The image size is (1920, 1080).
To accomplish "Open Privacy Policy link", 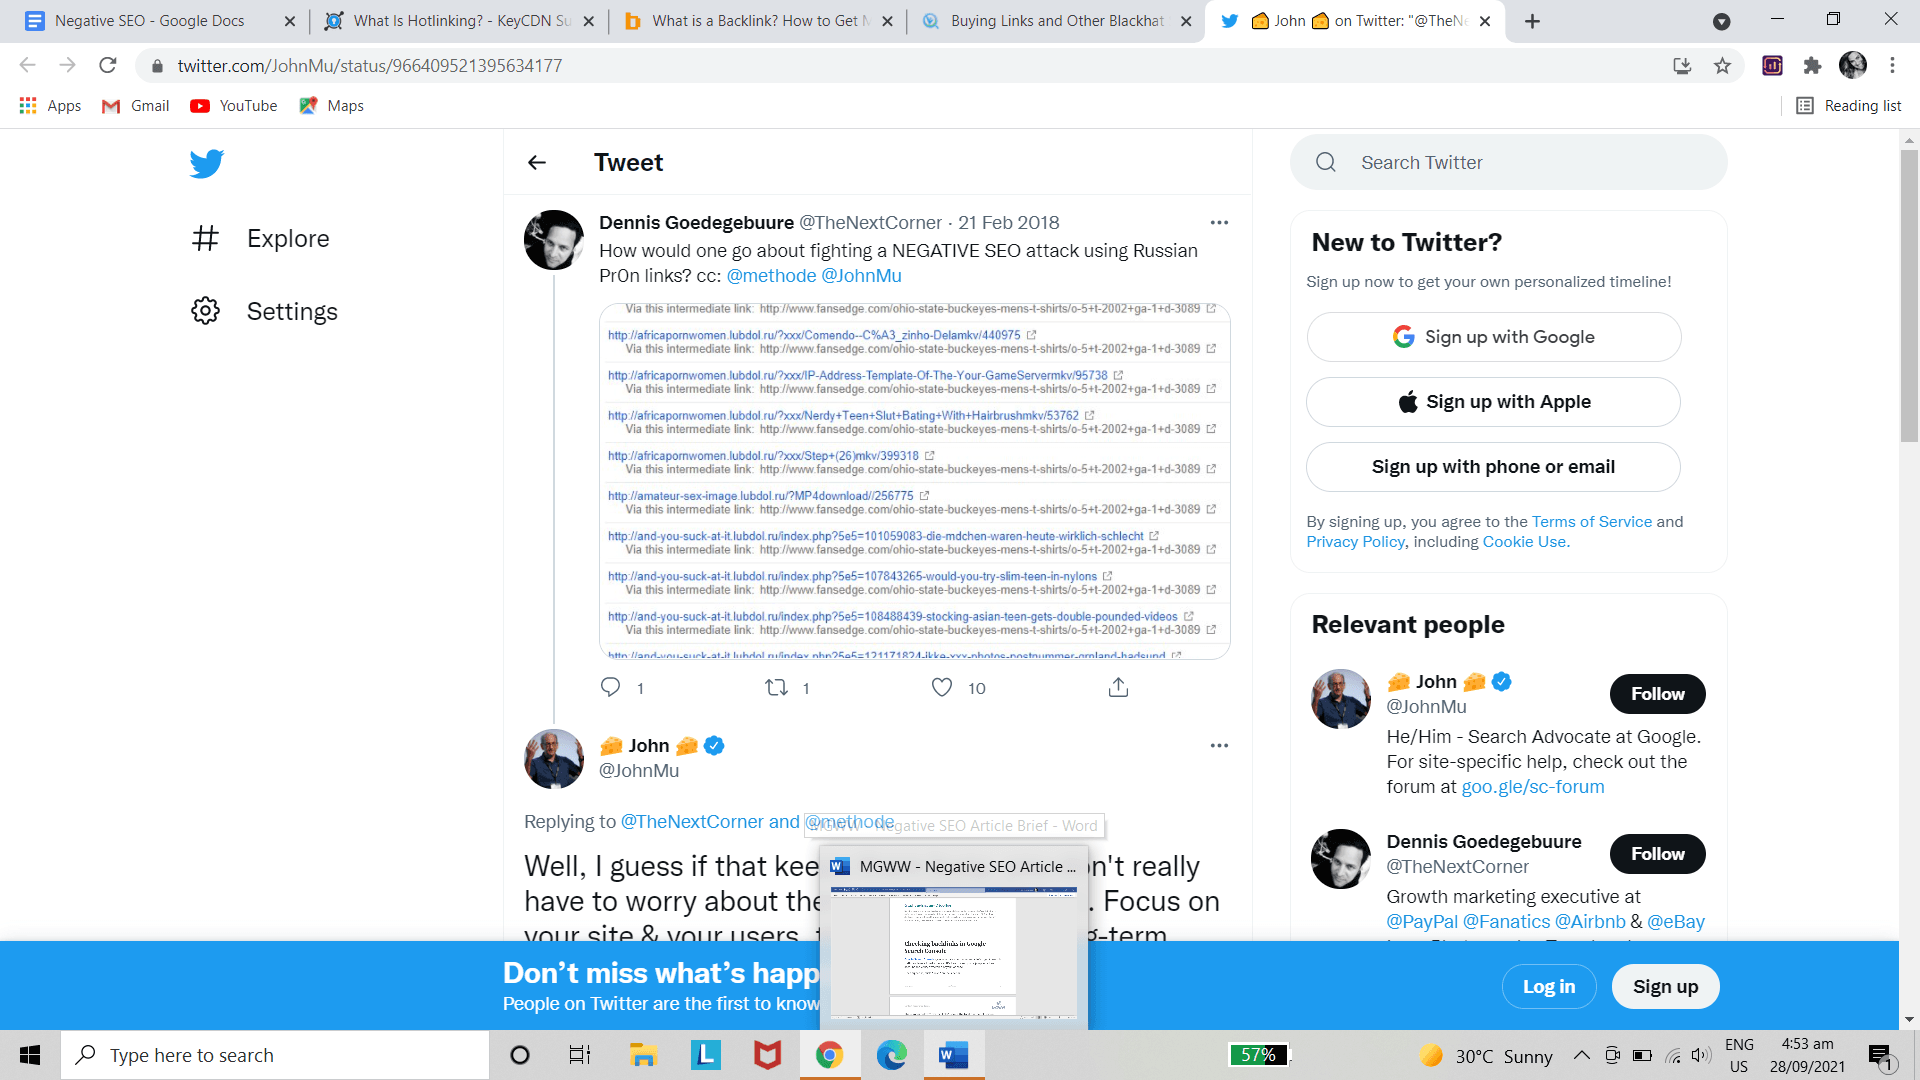I will pos(1355,541).
